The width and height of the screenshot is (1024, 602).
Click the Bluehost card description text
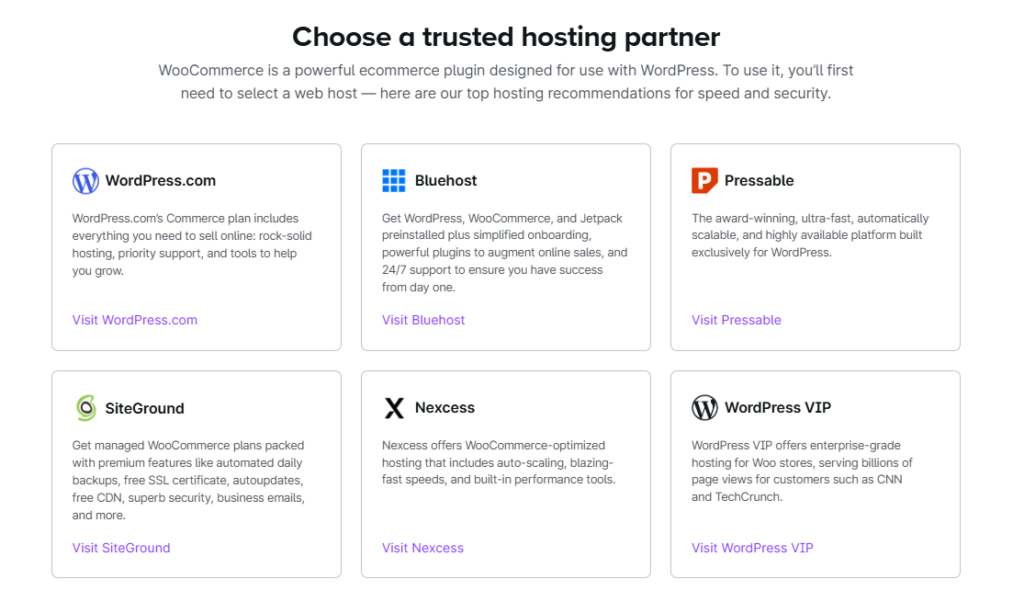(x=504, y=253)
